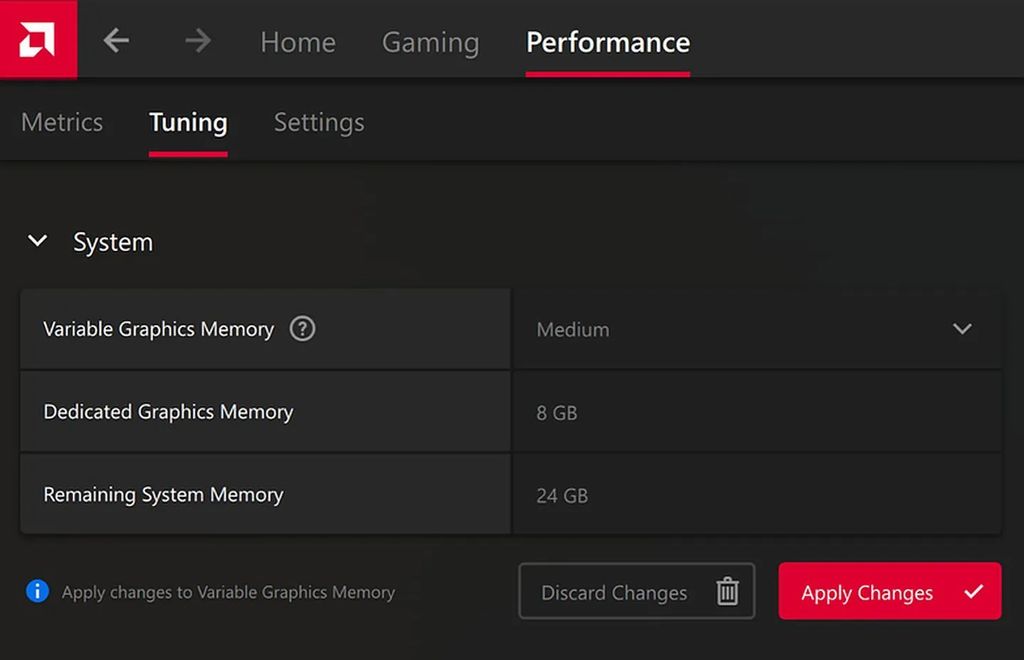Open the Variable Graphics Memory help tooltip

tap(301, 329)
